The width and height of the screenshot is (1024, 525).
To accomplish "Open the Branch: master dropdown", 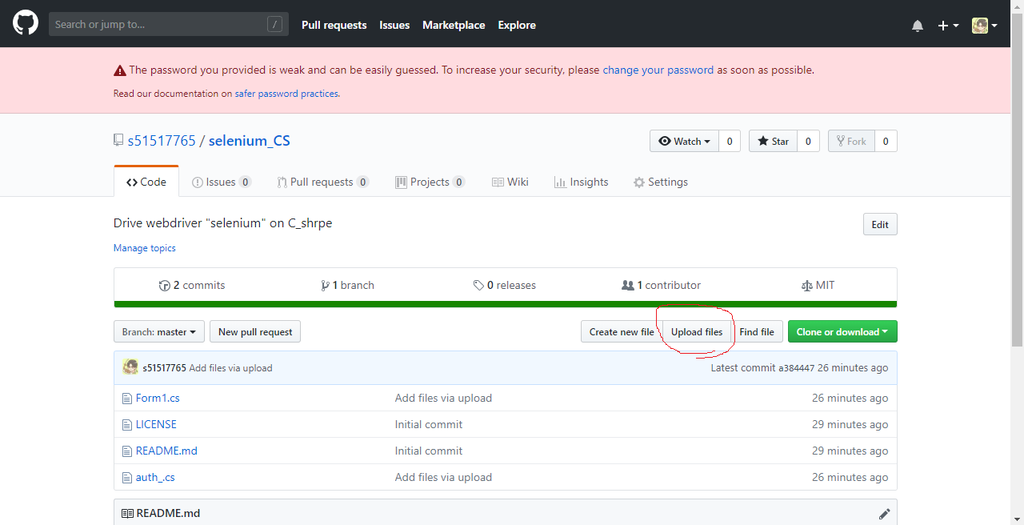I will click(x=159, y=332).
